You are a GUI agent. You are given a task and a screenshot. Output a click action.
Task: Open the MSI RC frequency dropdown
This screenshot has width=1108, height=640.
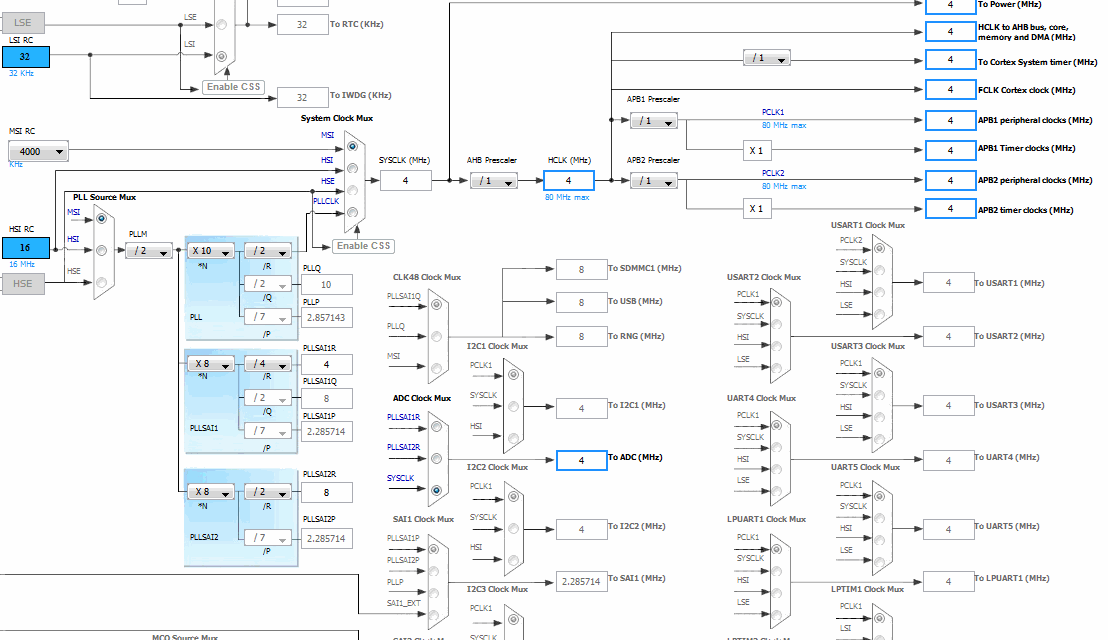37,150
